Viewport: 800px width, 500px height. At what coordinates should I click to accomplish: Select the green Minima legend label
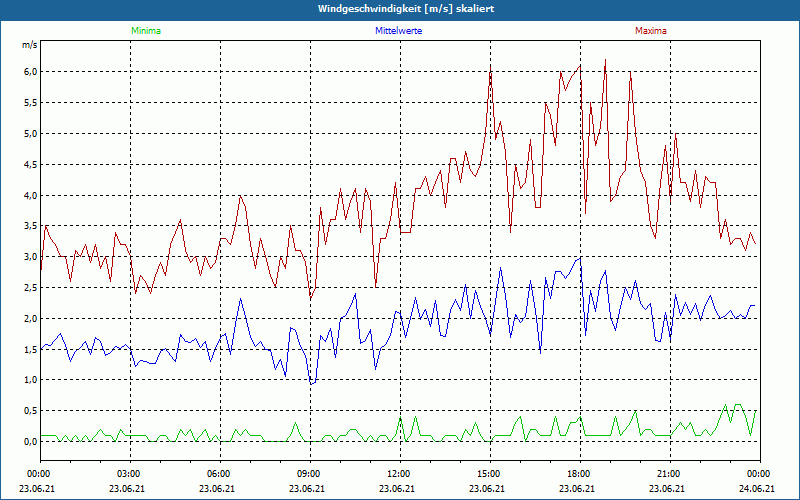pyautogui.click(x=146, y=31)
